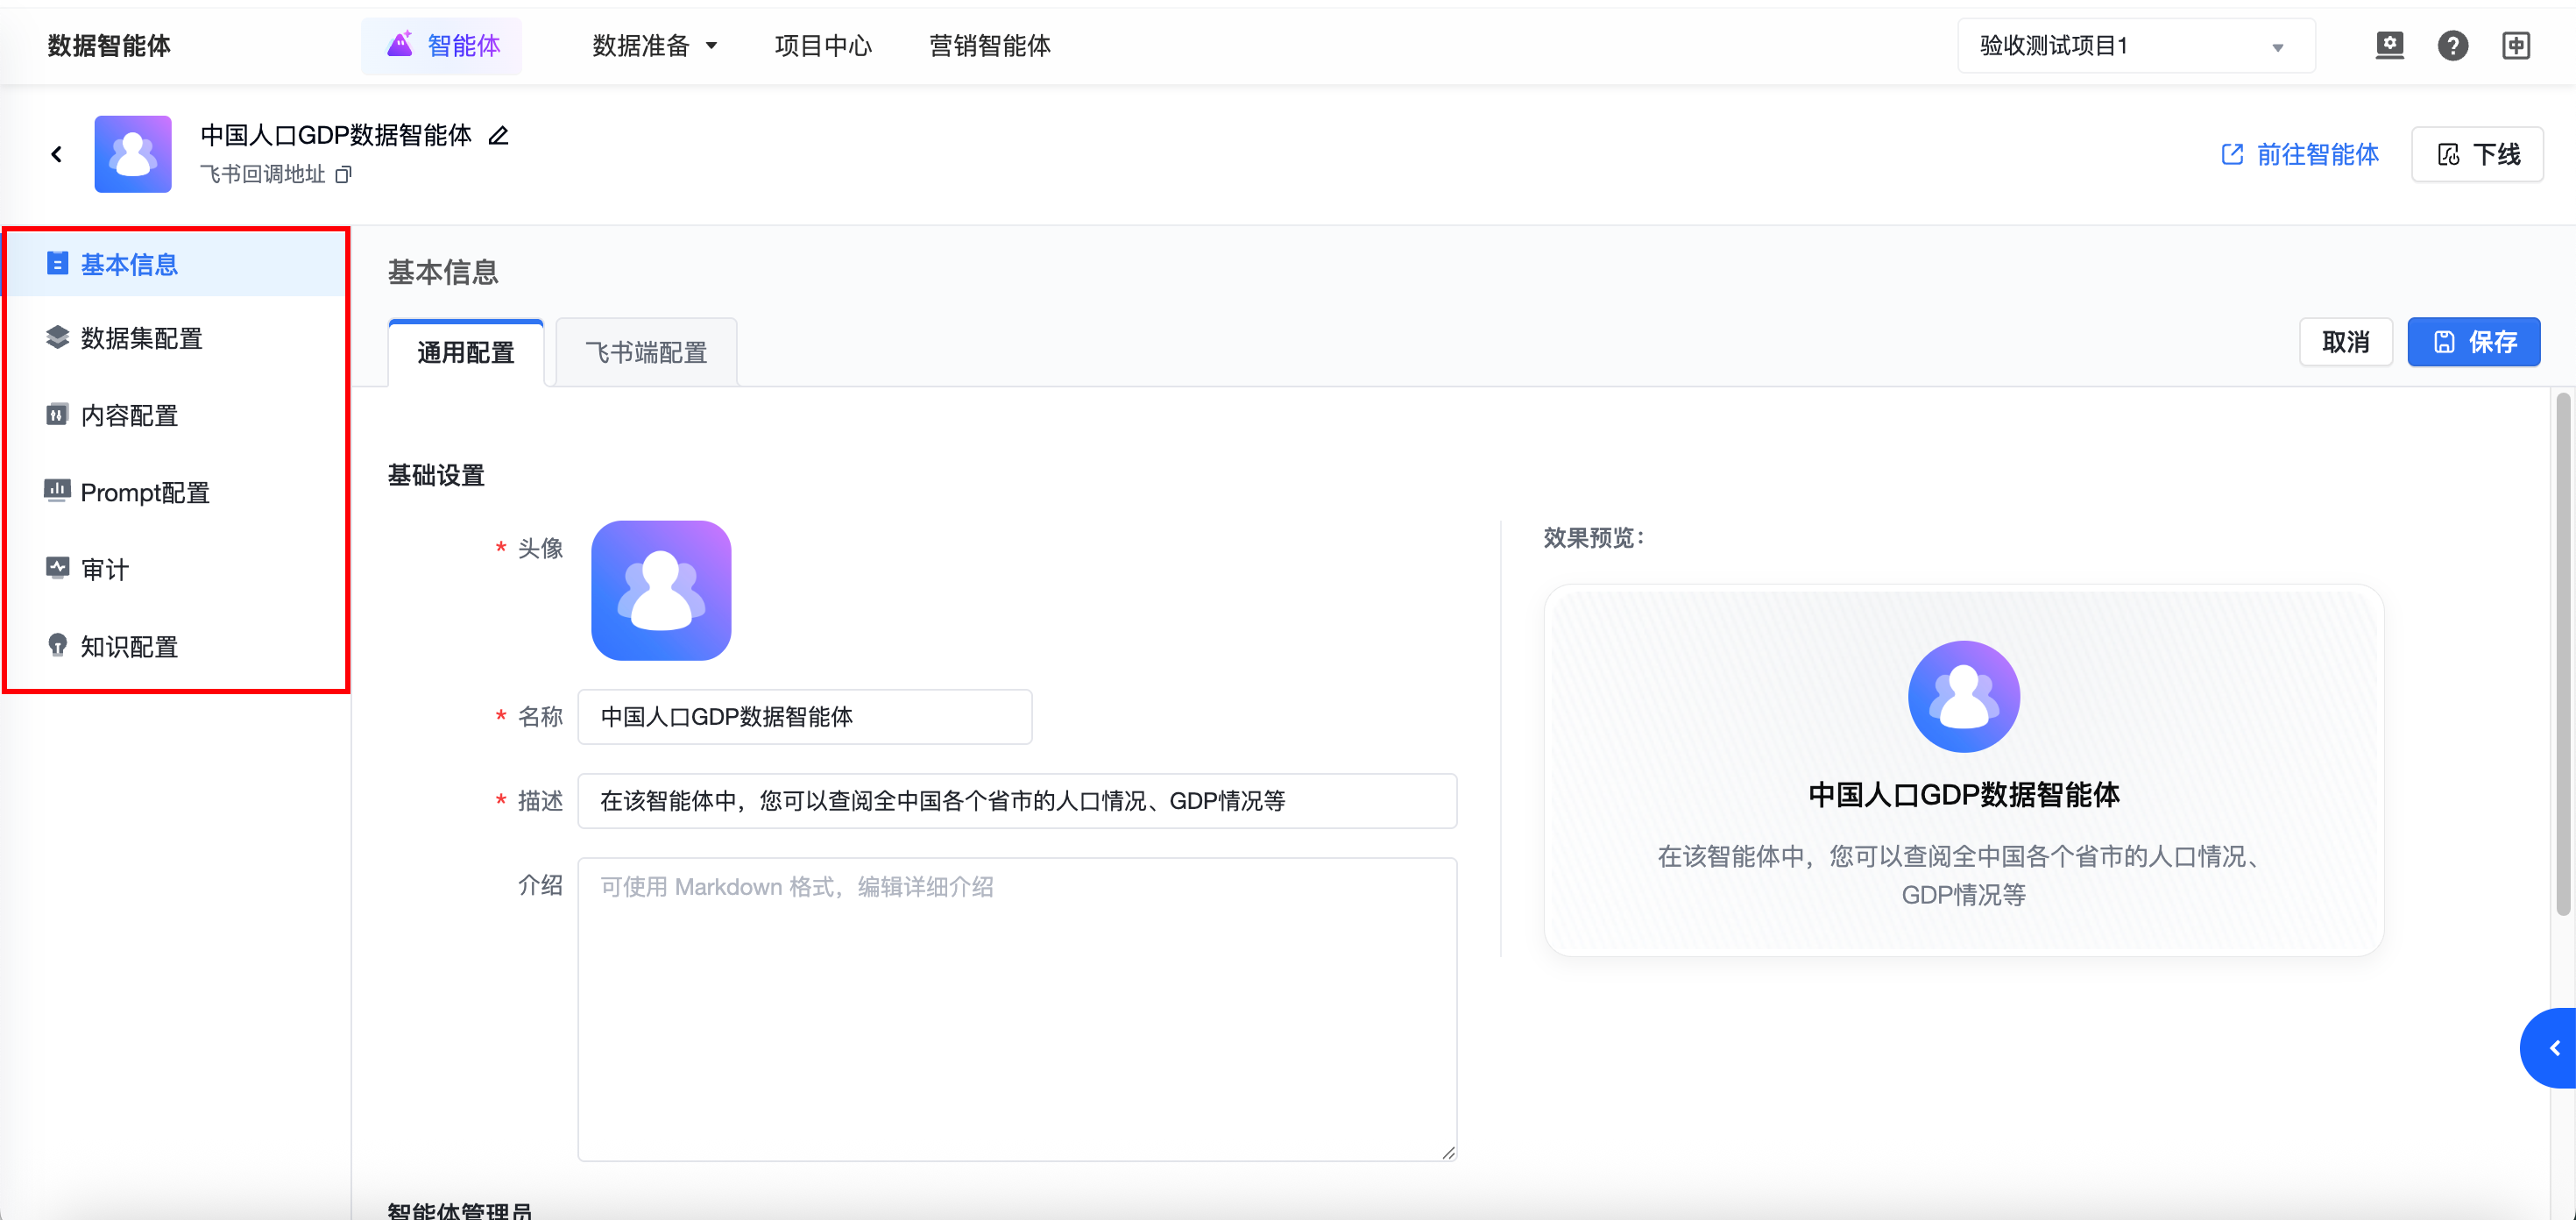Image resolution: width=2576 pixels, height=1220 pixels.
Task: Click the 保存 button
Action: point(2472,343)
